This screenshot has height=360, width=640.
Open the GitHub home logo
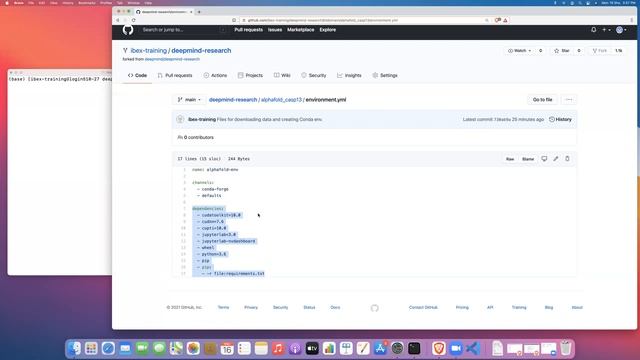click(128, 30)
